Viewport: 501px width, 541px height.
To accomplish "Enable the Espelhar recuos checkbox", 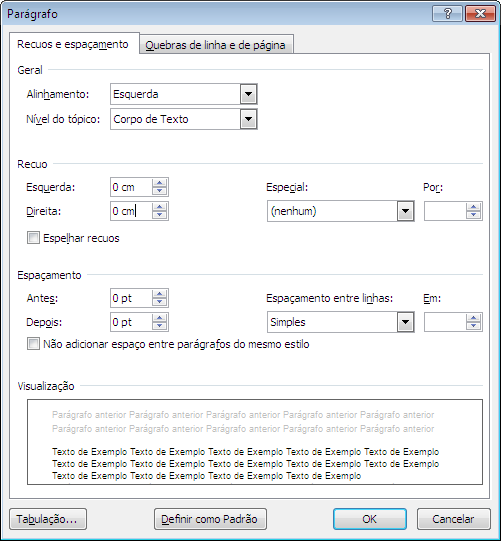I will (x=33, y=238).
